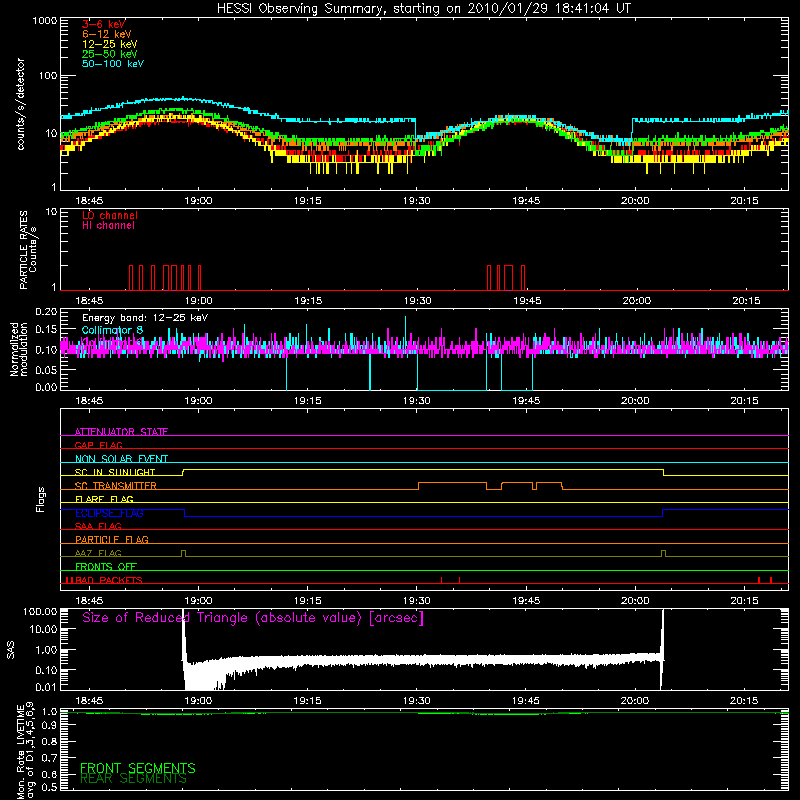This screenshot has height=800, width=800.
Task: Click 19:30 time label under Flags plot
Action: pyautogui.click(x=417, y=601)
